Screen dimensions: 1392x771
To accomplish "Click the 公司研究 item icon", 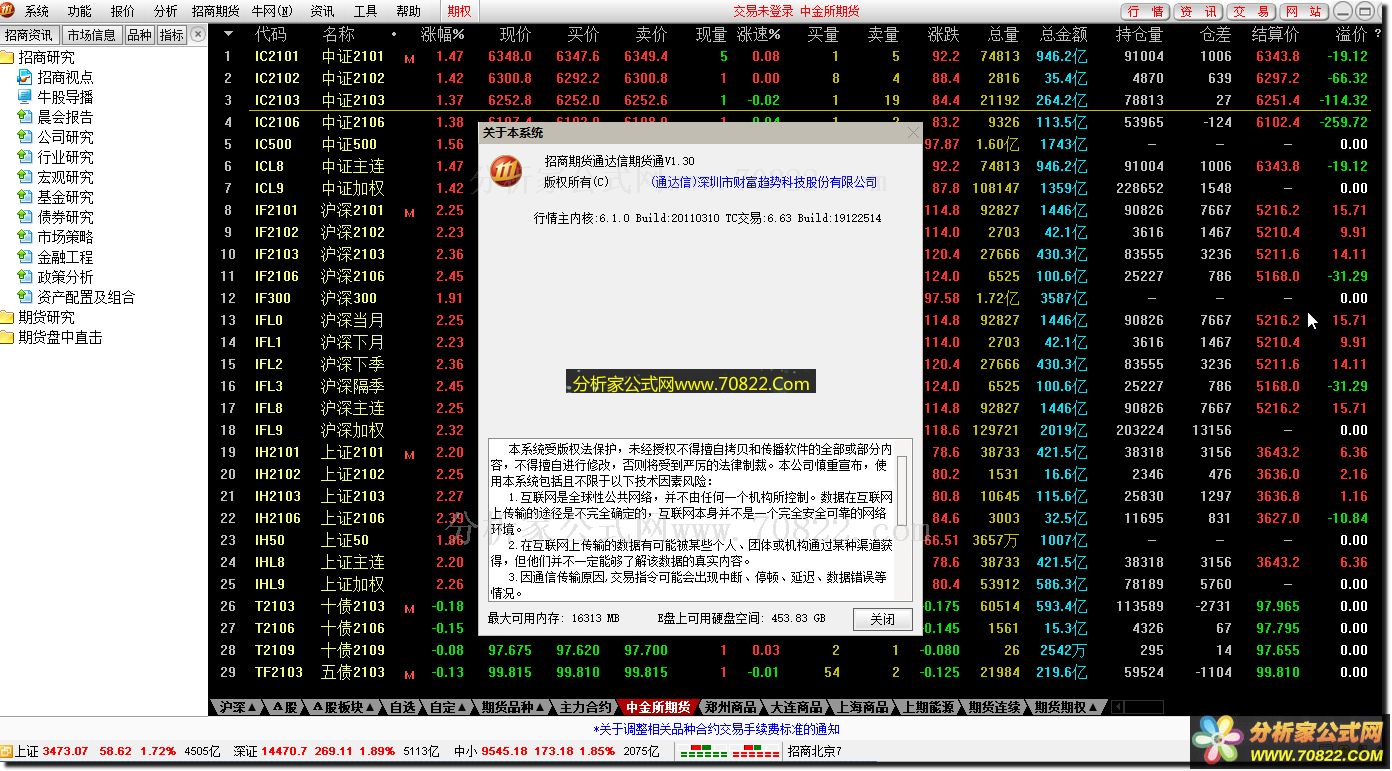I will (26, 137).
